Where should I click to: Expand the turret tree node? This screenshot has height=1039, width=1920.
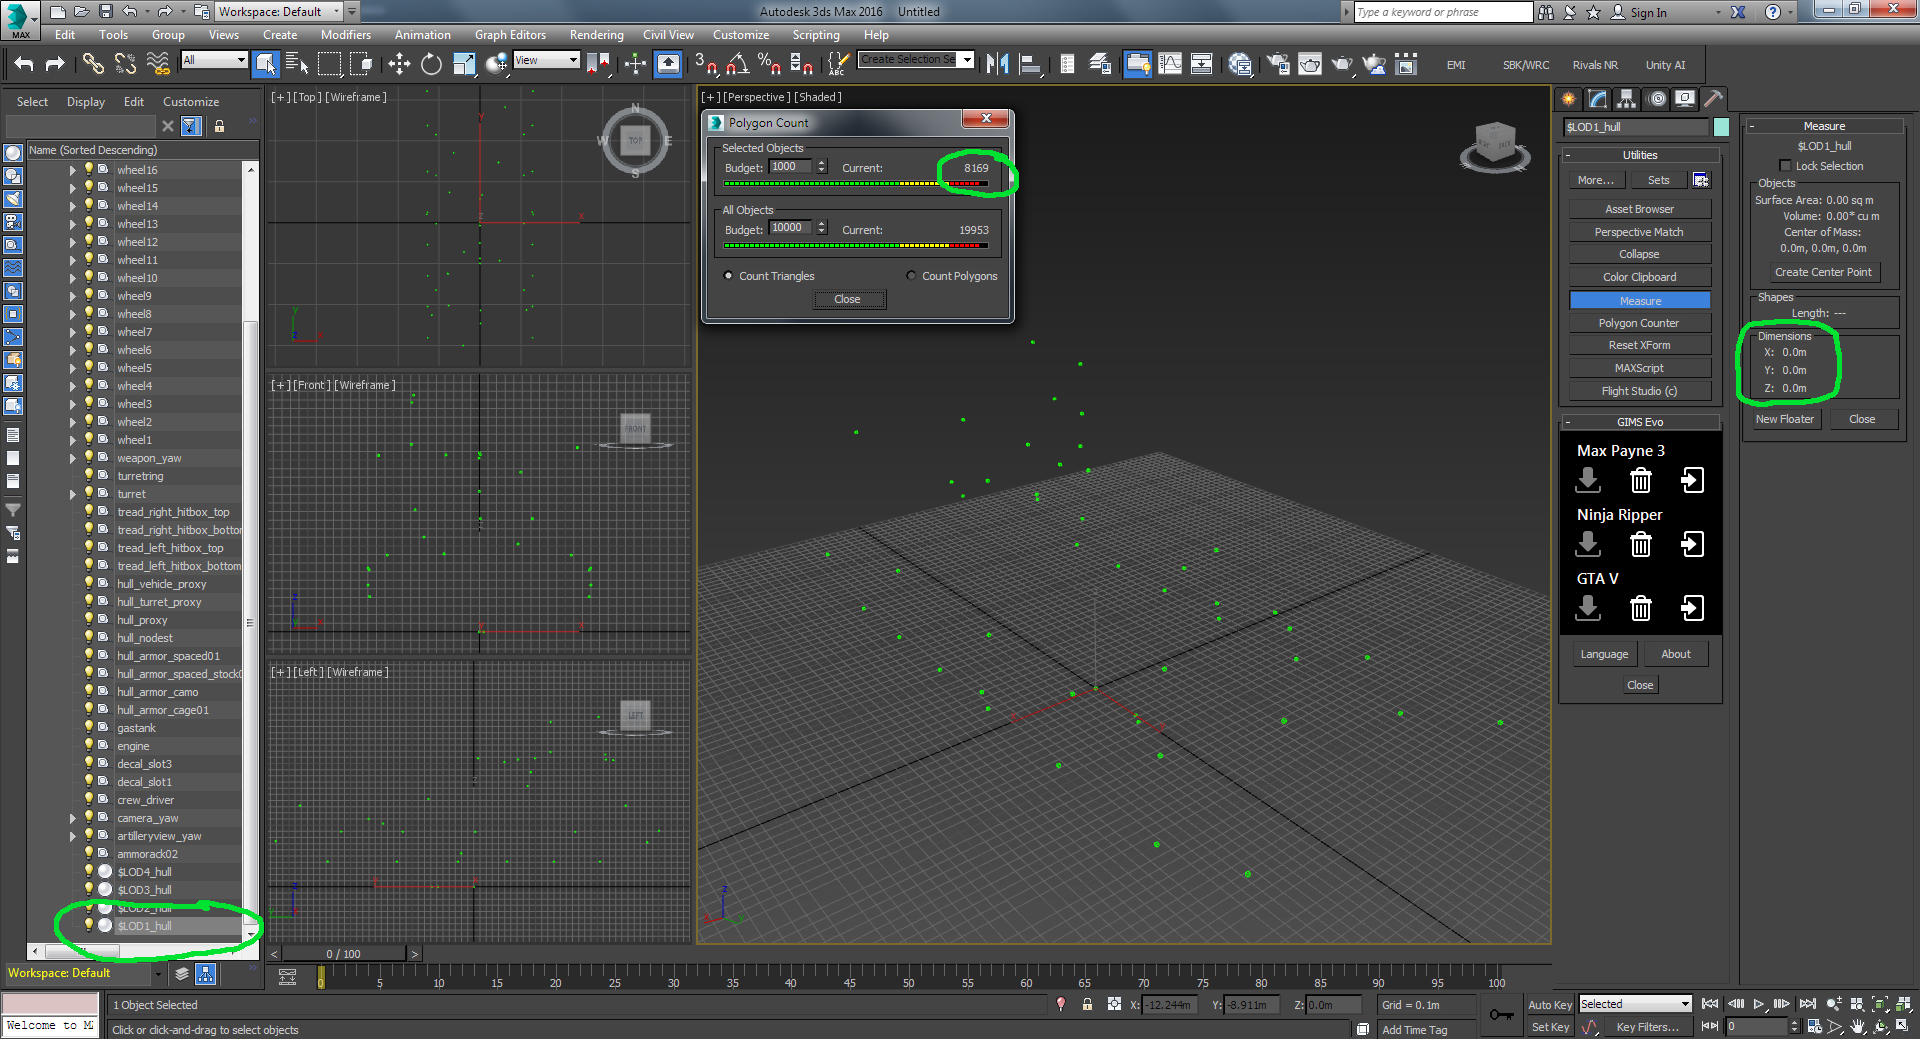[x=73, y=494]
